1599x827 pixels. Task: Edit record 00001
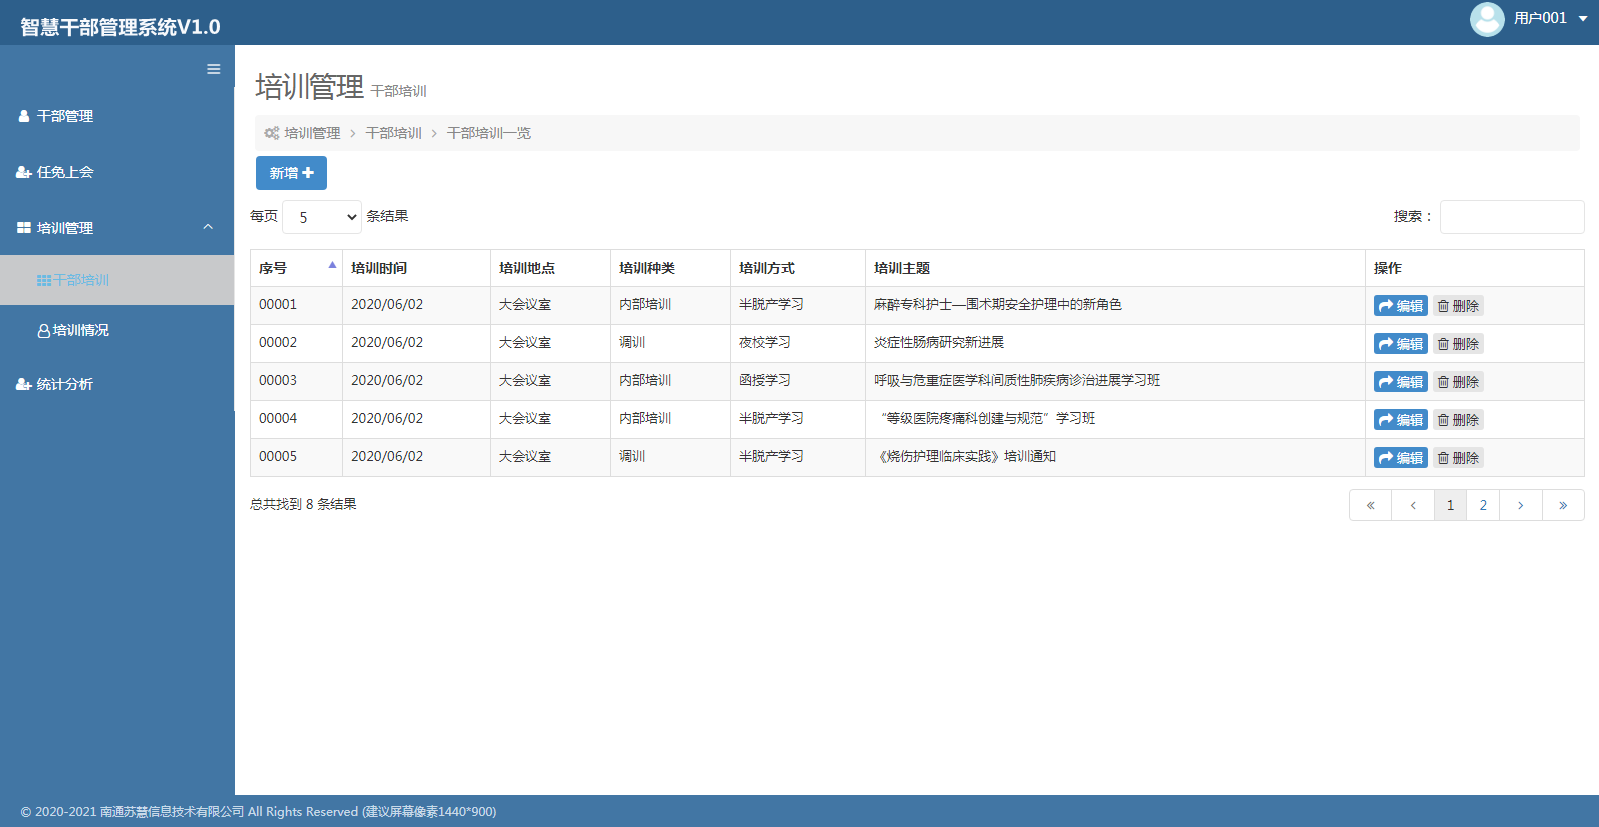click(x=1400, y=306)
